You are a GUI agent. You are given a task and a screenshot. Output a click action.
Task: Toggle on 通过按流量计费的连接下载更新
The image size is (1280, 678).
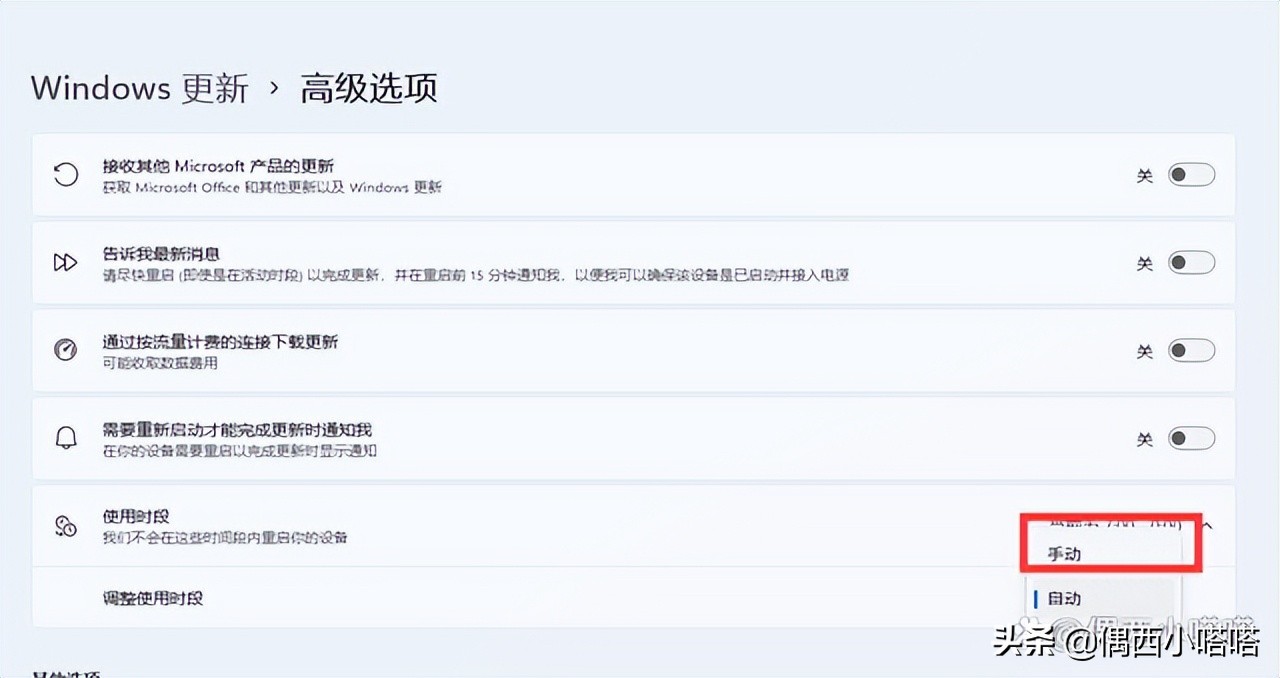point(1190,350)
